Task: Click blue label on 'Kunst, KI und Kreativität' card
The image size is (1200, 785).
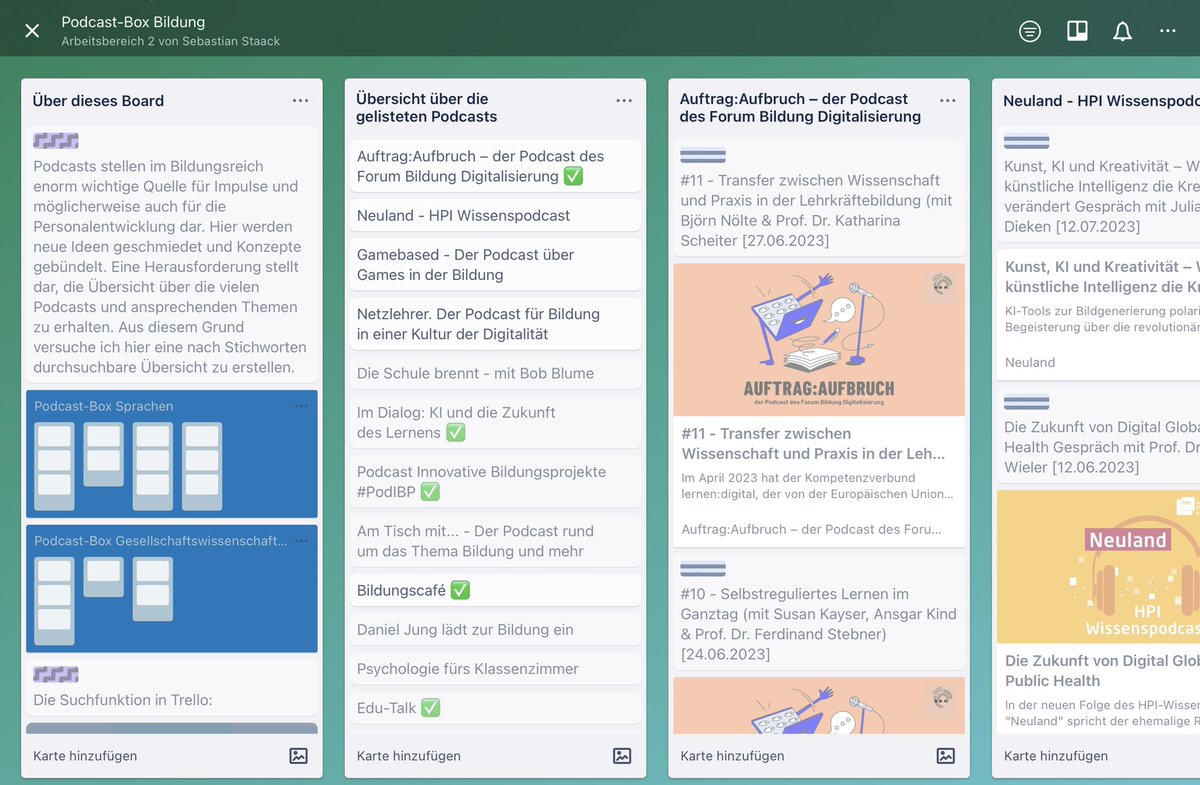Action: pyautogui.click(x=1027, y=141)
